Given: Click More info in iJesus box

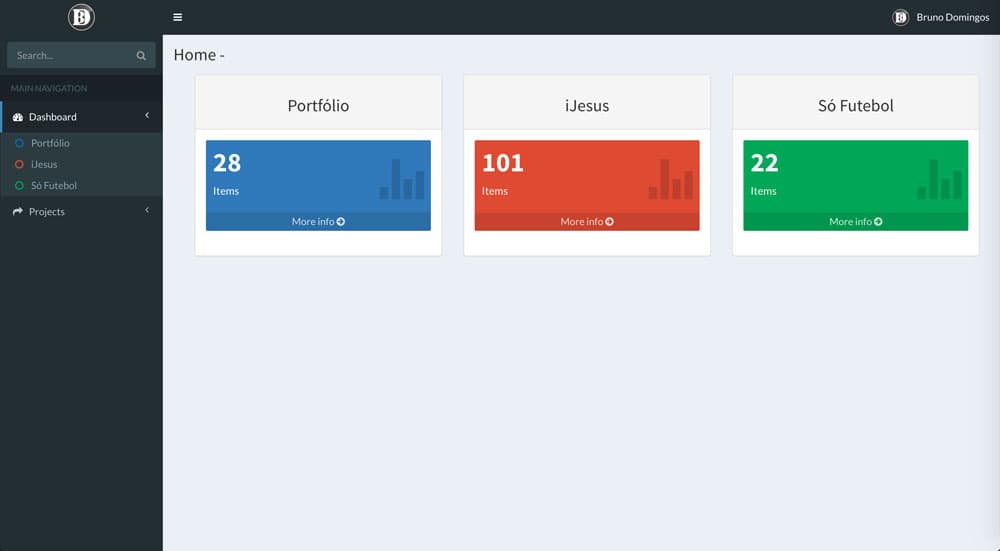Looking at the screenshot, I should [x=587, y=222].
